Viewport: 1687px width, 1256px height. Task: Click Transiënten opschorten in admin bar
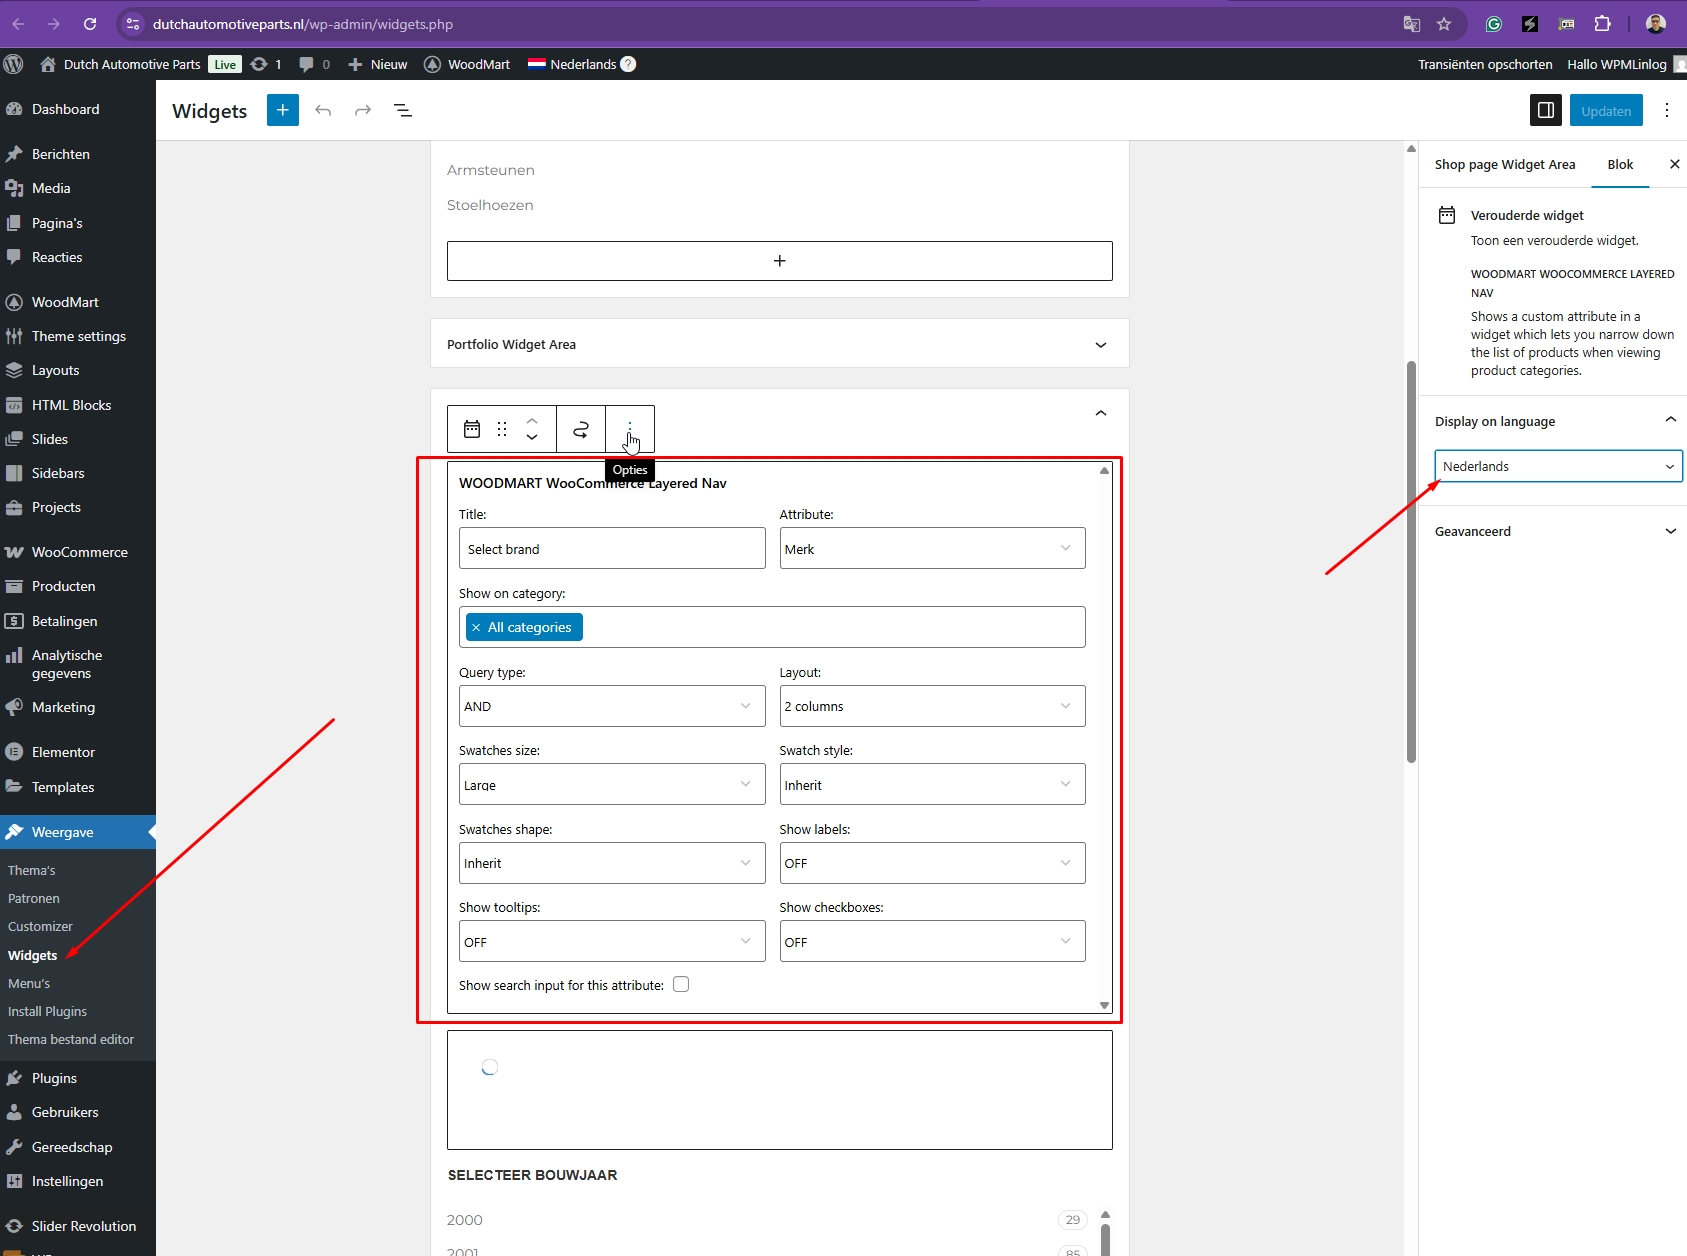pyautogui.click(x=1485, y=64)
